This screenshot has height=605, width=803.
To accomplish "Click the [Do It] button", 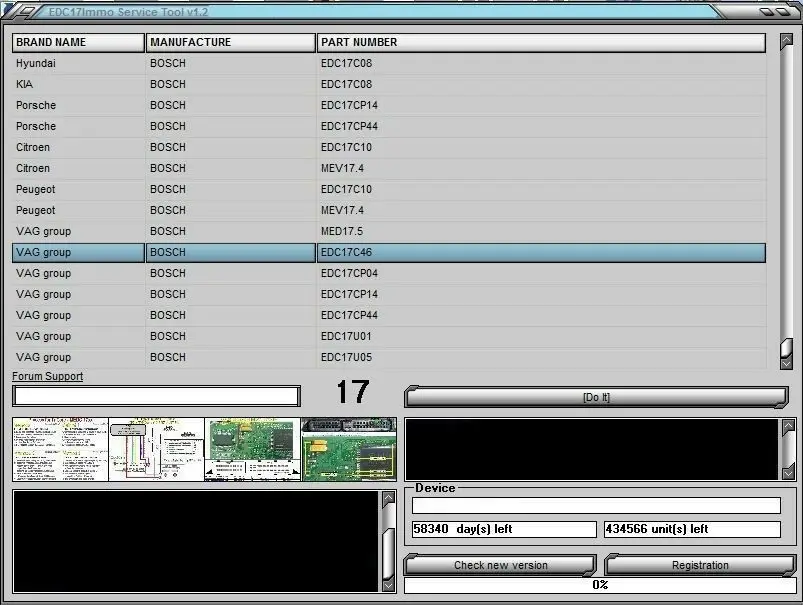I will [596, 397].
